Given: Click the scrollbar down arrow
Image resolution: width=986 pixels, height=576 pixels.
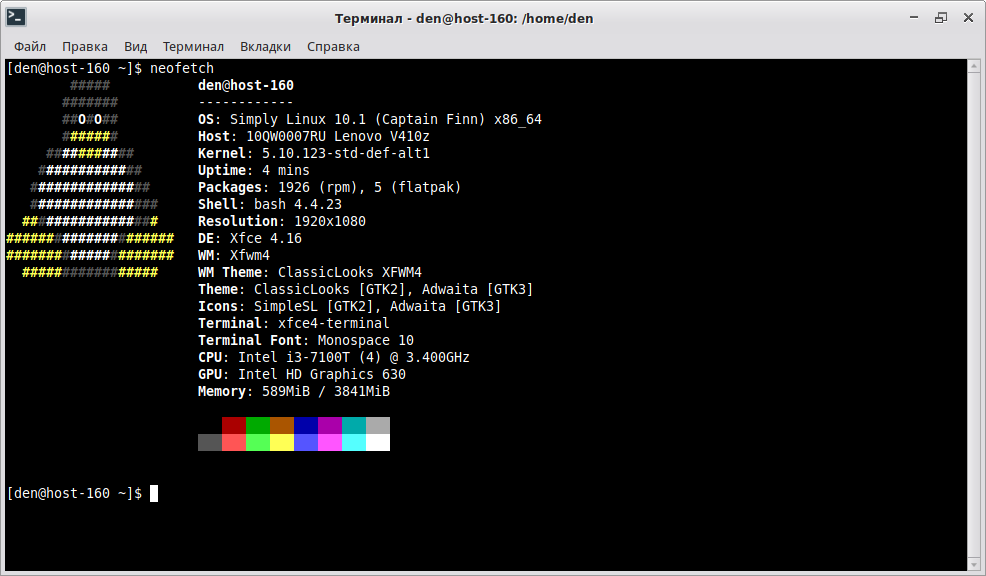Looking at the screenshot, I should [974, 564].
